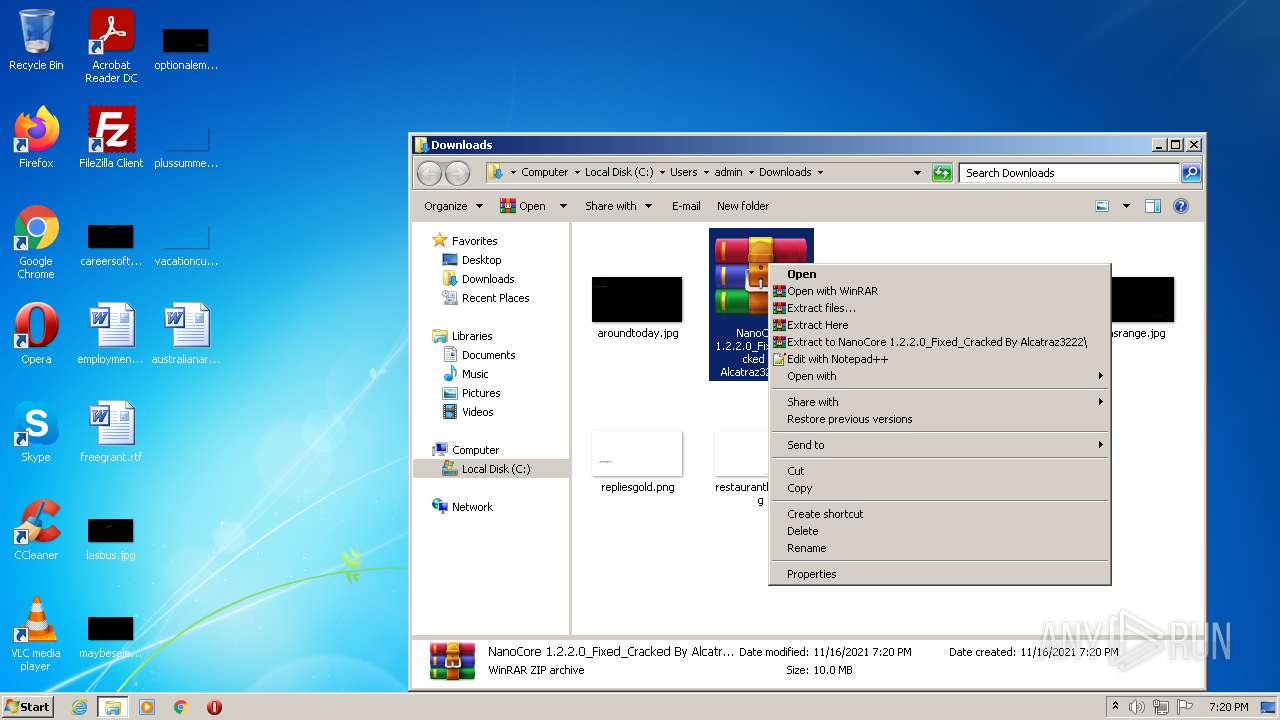Open address bar history dropdown
The width and height of the screenshot is (1280, 720).
click(x=917, y=173)
